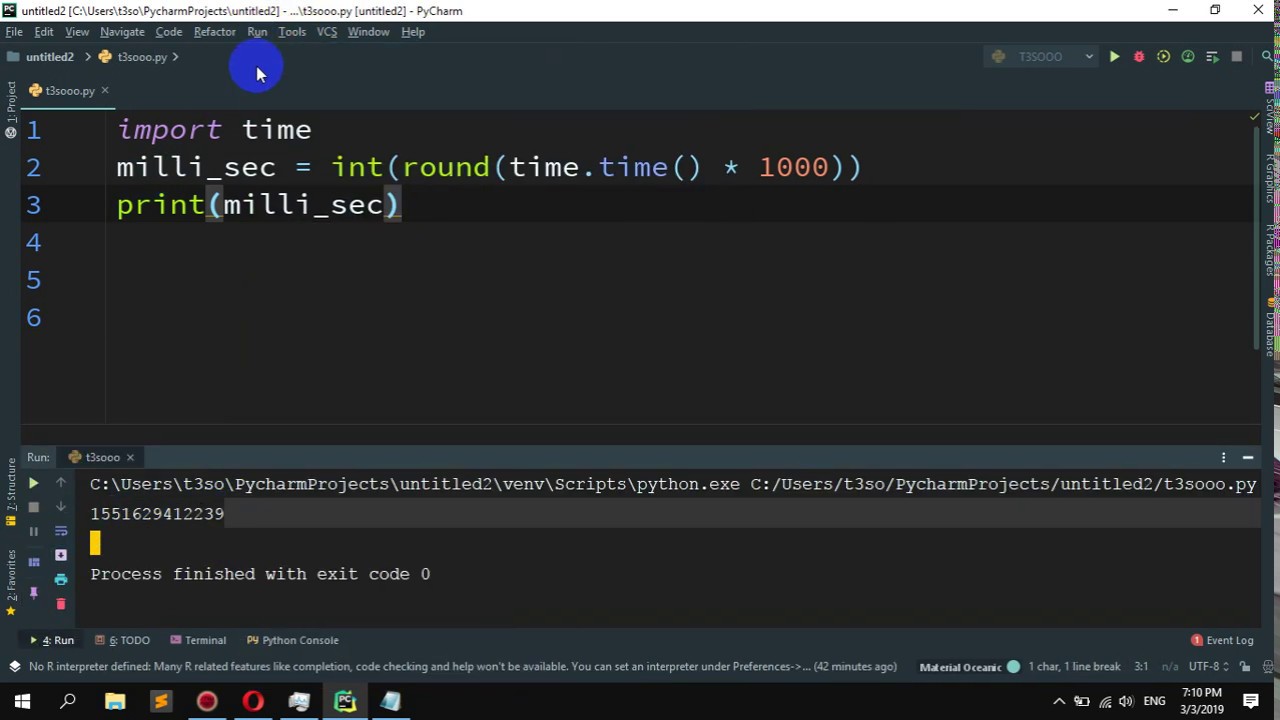Hide the Run panel with minimize icon
1280x720 pixels.
[1248, 457]
